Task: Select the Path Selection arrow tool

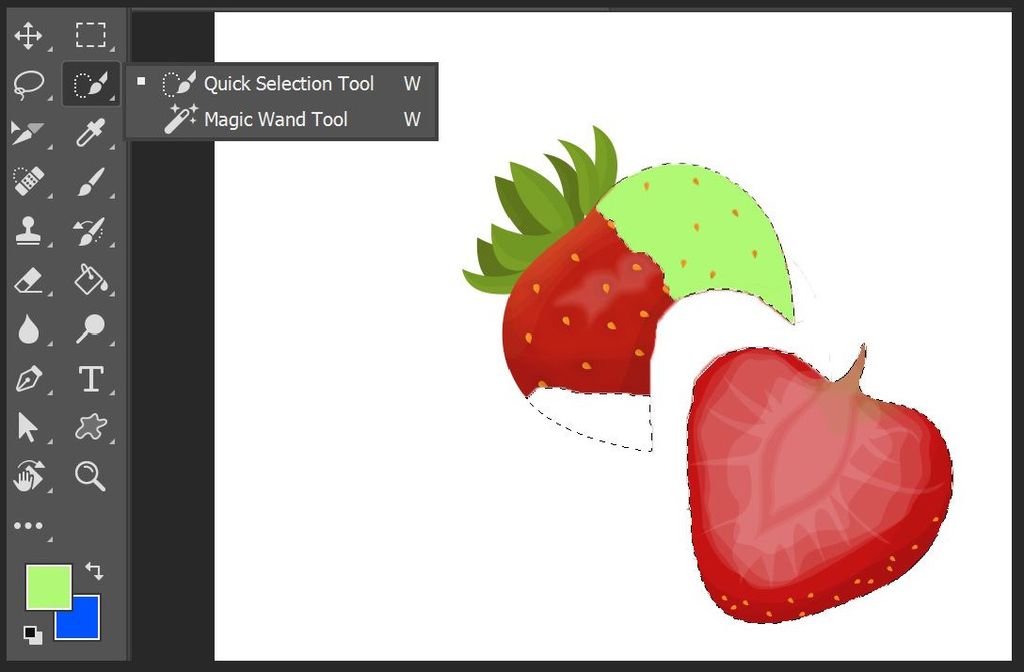Action: coord(28,428)
